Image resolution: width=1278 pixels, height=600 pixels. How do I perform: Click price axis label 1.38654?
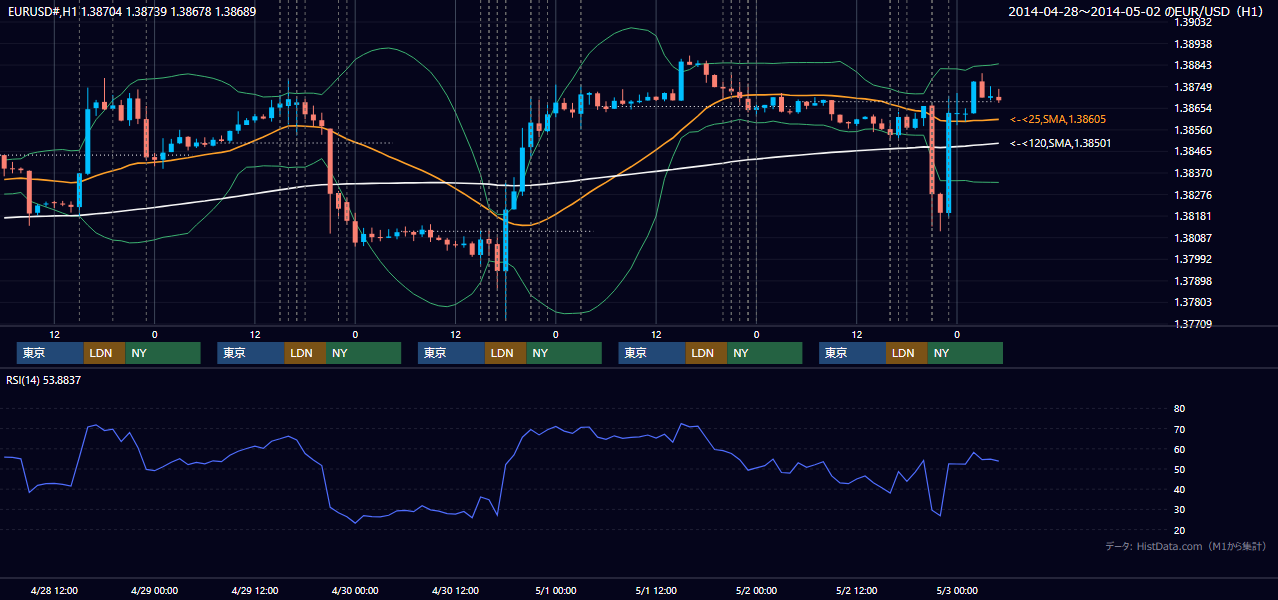(1192, 108)
